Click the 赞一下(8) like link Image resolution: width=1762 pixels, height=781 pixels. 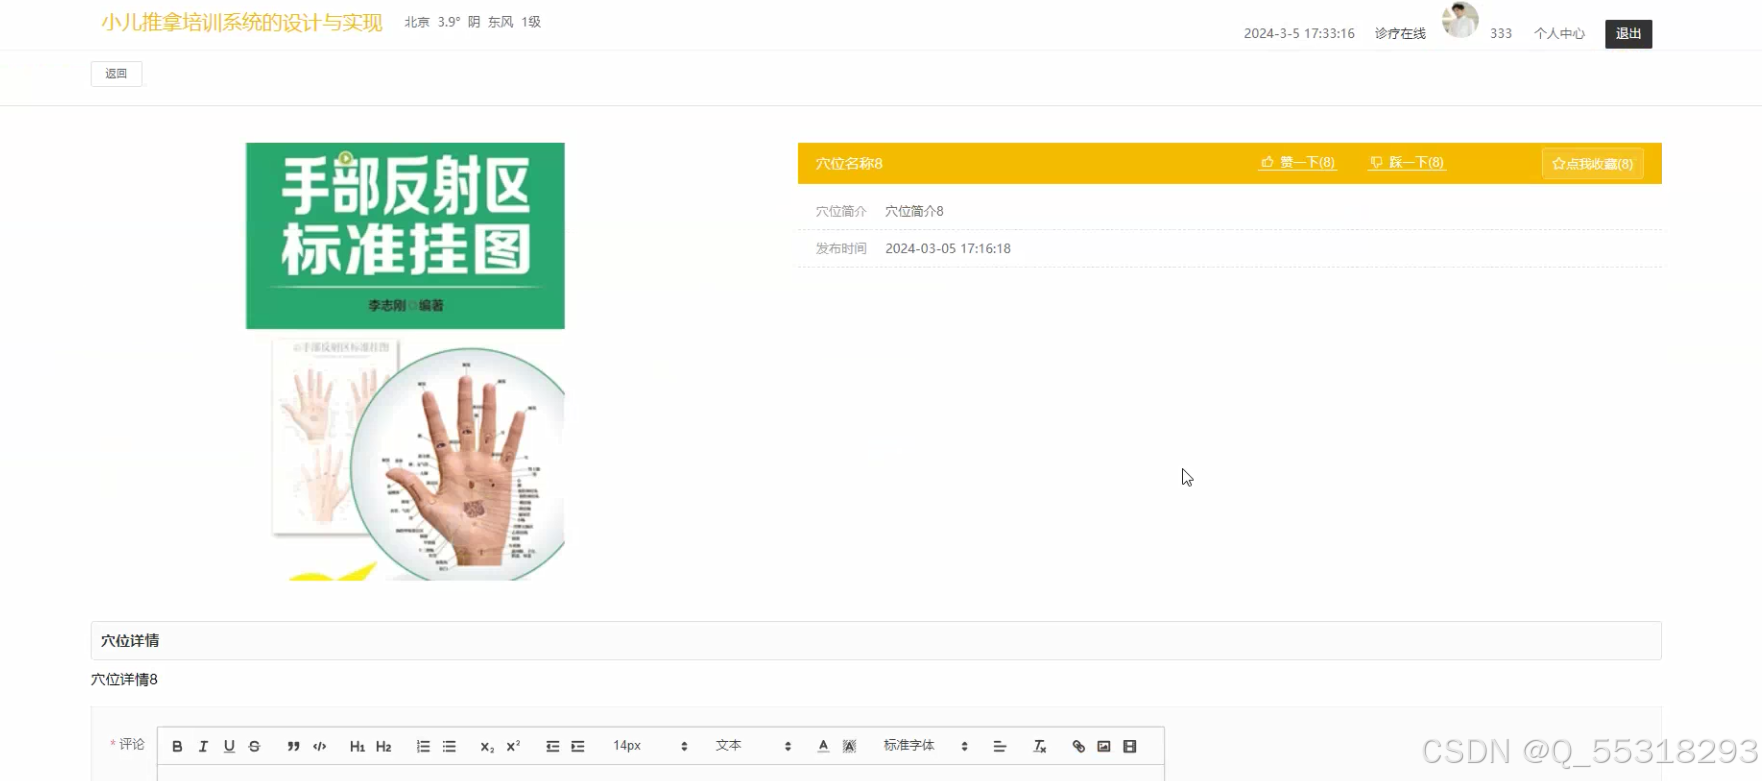click(1297, 162)
